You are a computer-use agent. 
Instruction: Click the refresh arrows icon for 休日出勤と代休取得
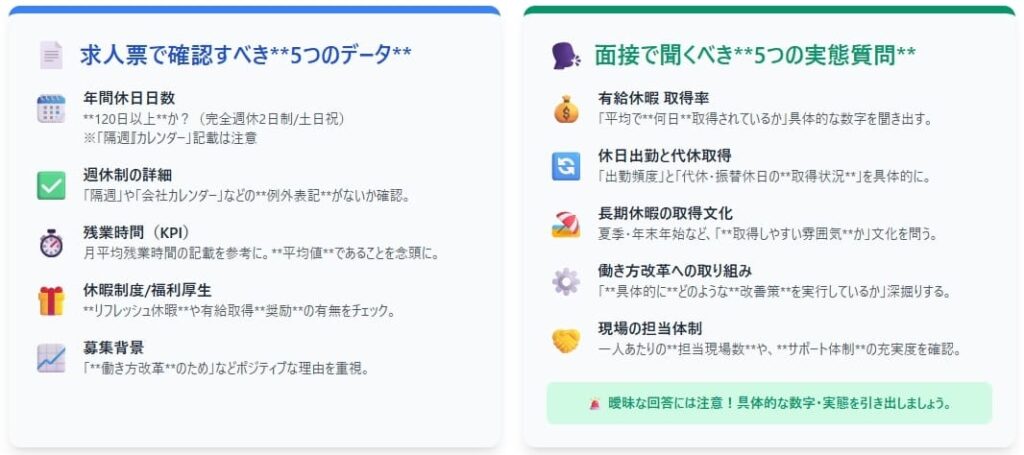pyautogui.click(x=566, y=166)
